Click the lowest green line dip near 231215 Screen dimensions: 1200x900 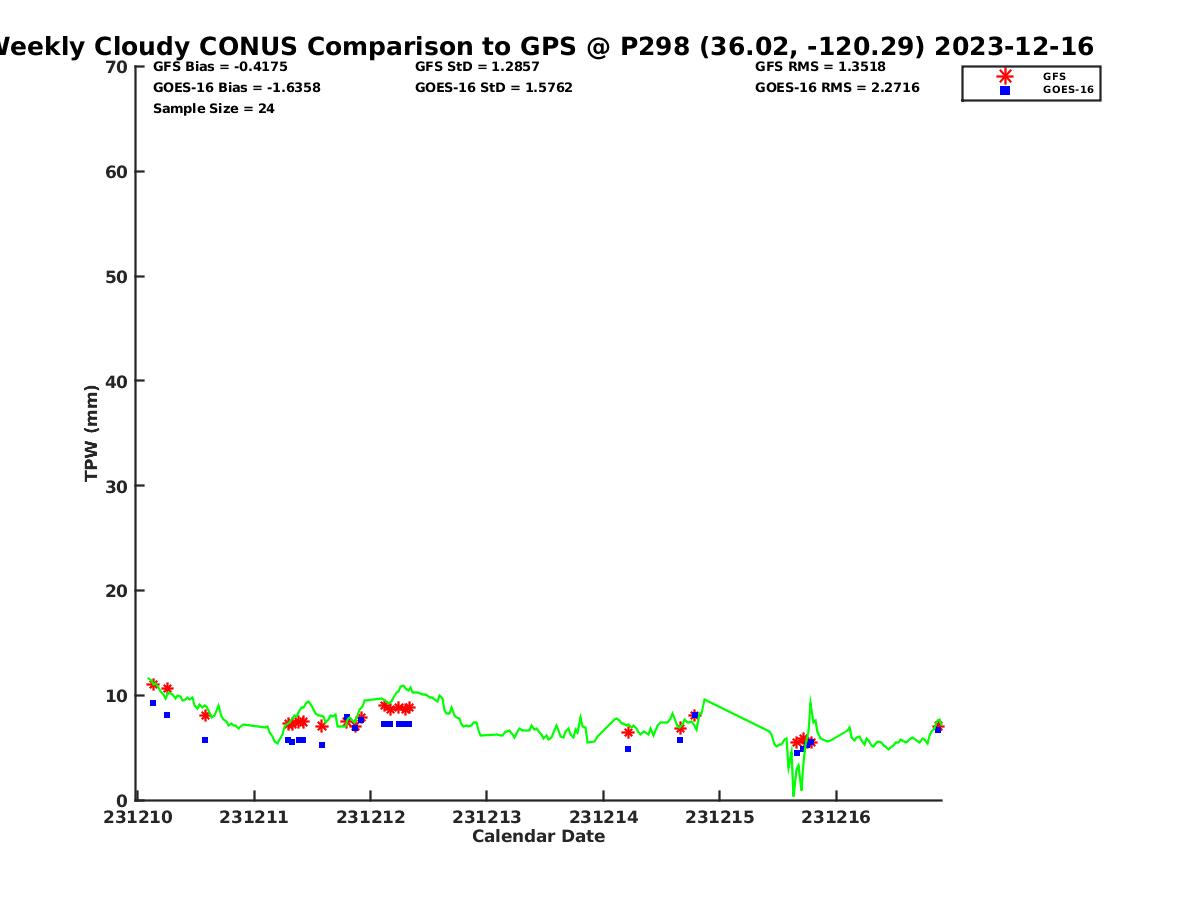point(793,795)
